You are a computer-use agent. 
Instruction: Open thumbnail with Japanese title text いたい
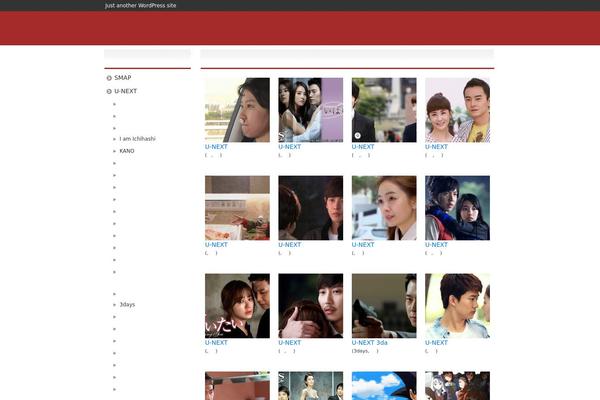pyautogui.click(x=237, y=306)
